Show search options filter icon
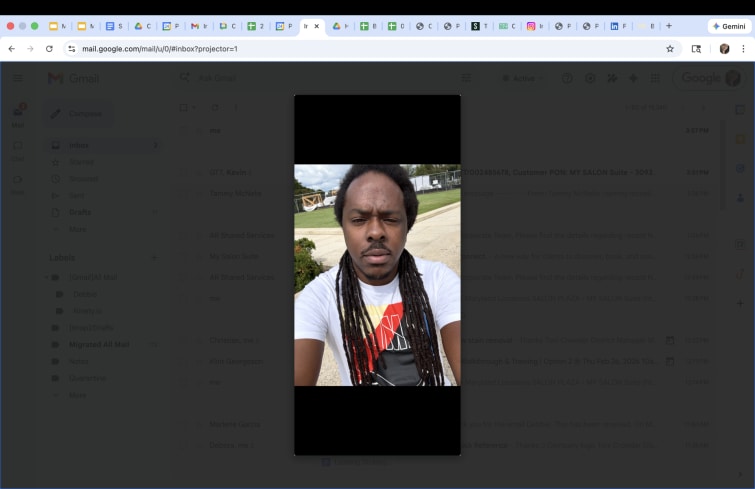The width and height of the screenshot is (755, 489). tap(466, 78)
